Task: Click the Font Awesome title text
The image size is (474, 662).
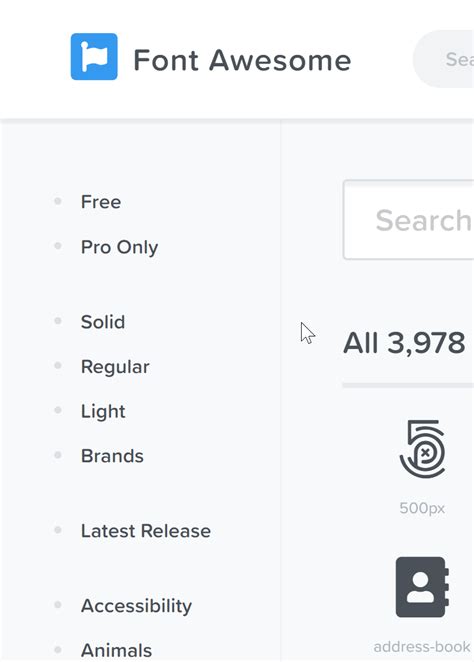Action: coord(242,60)
